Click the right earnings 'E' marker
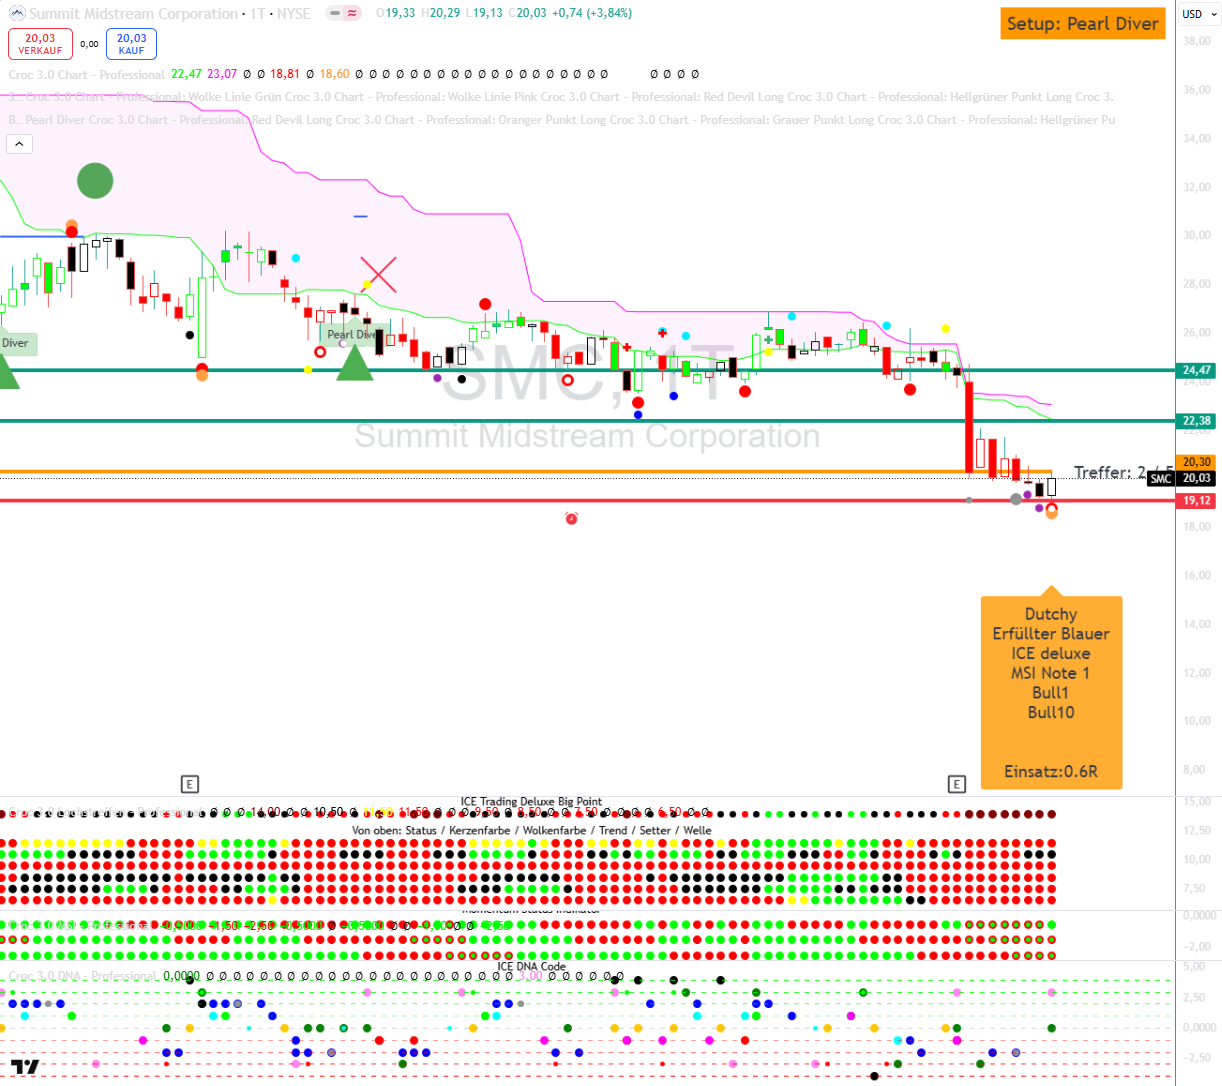 956,784
